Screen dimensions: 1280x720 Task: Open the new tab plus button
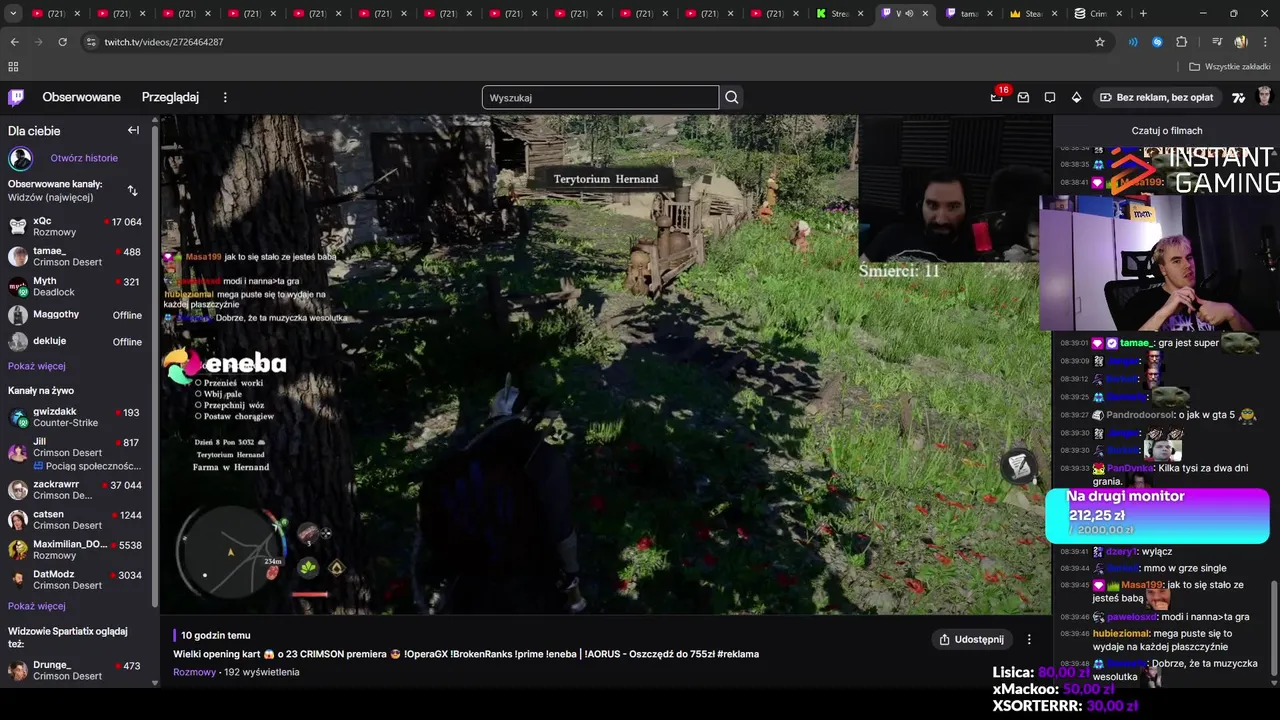(x=1143, y=13)
